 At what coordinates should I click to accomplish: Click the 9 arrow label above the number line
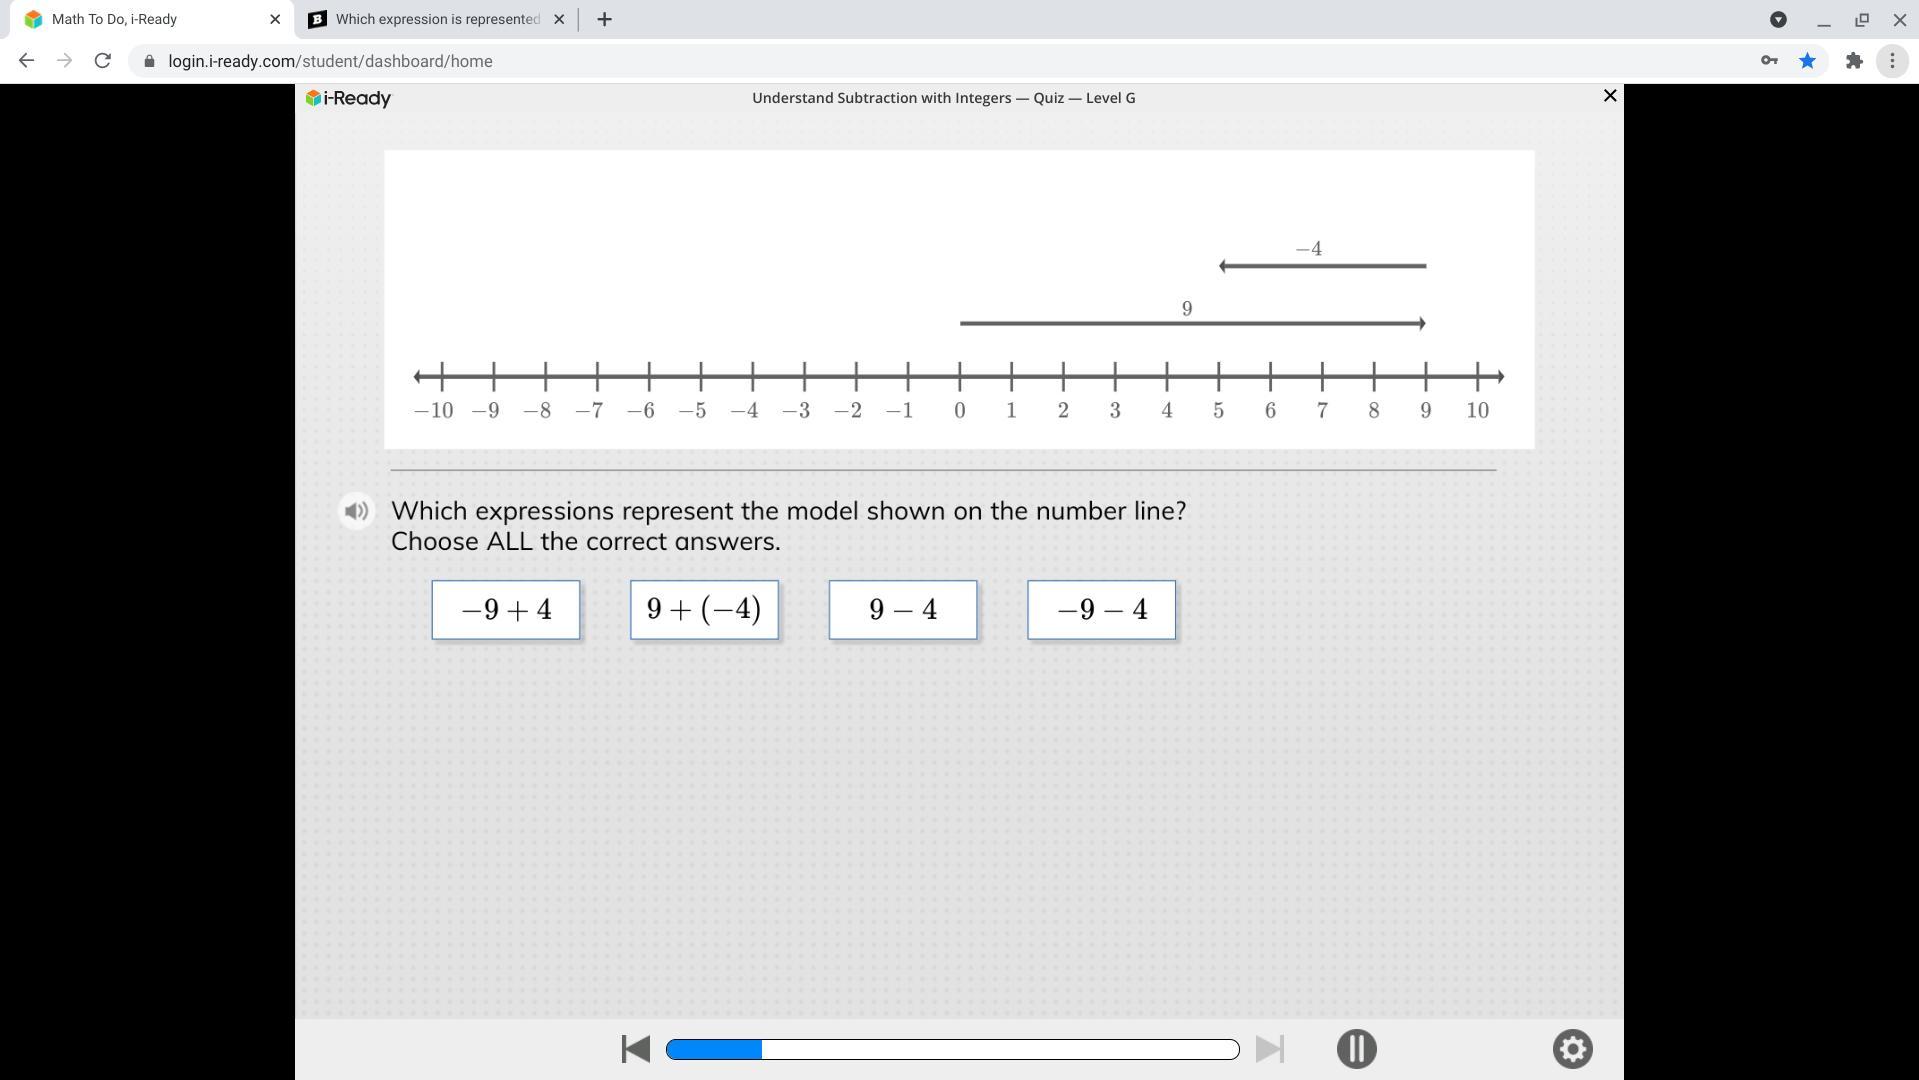pos(1187,309)
